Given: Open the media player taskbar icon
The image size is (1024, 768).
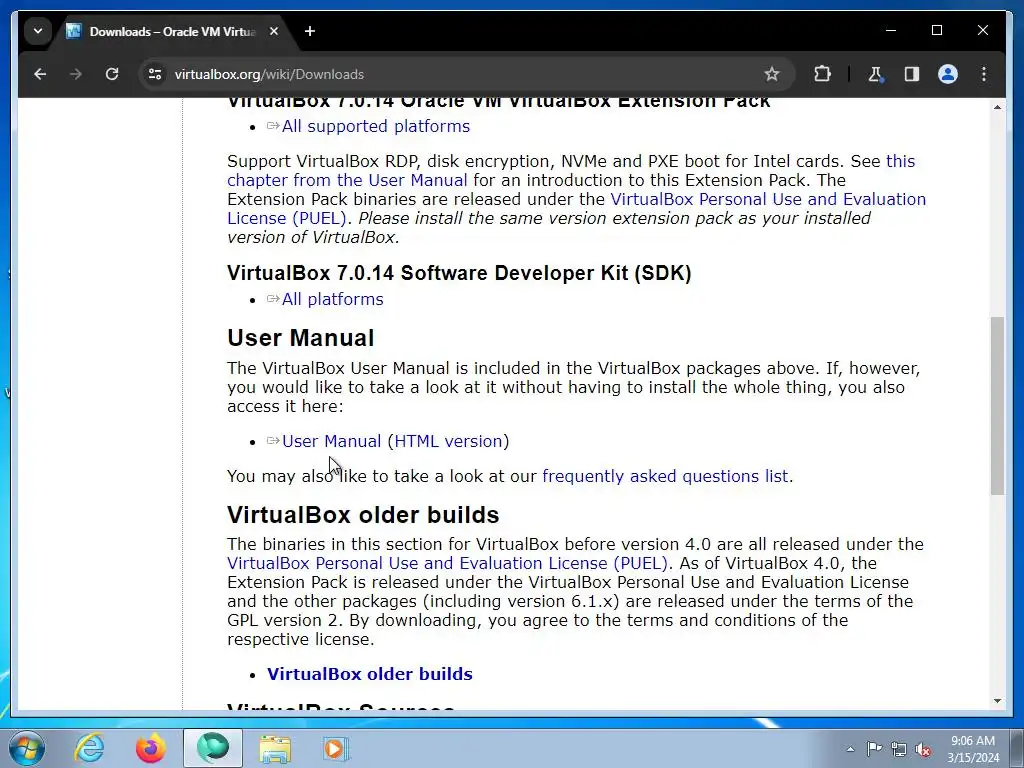Looking at the screenshot, I should [x=336, y=748].
